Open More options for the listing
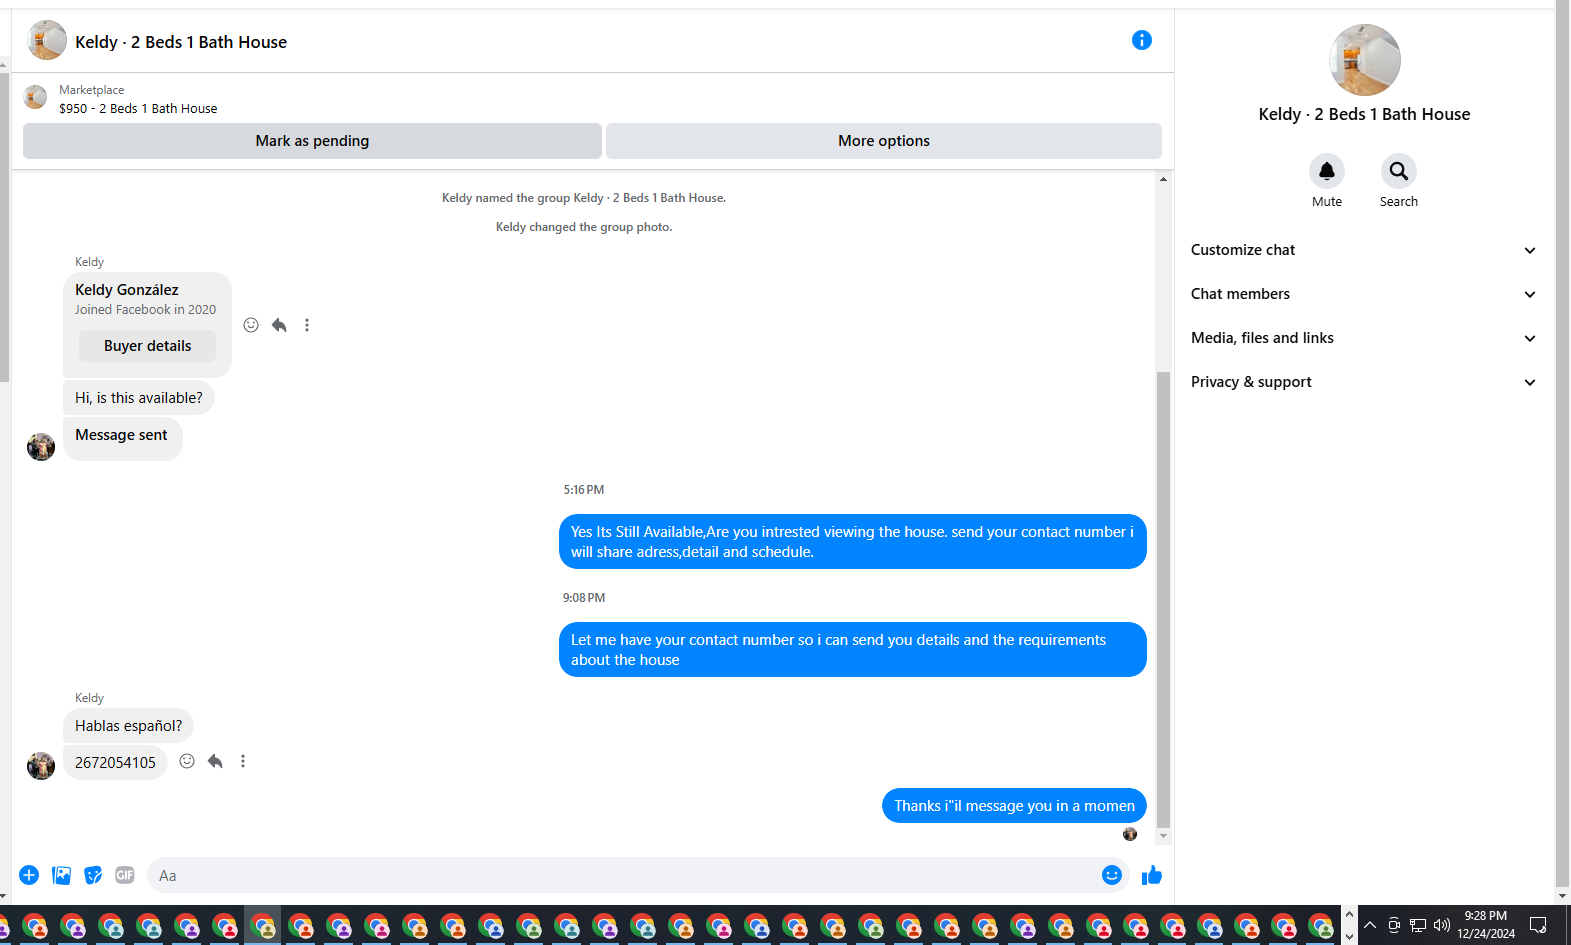Image resolution: width=1571 pixels, height=945 pixels. [884, 141]
